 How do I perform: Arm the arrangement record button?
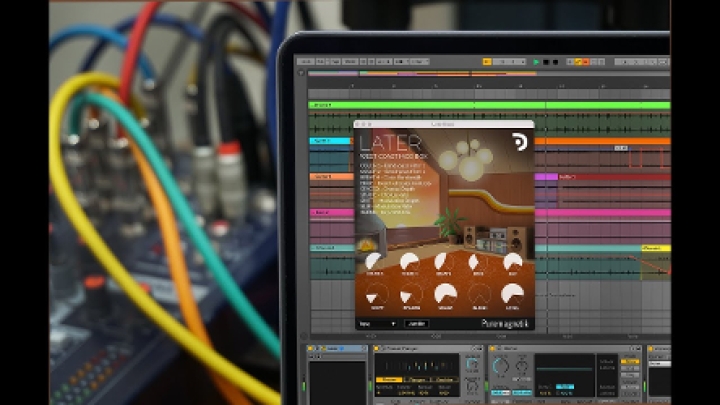point(555,62)
